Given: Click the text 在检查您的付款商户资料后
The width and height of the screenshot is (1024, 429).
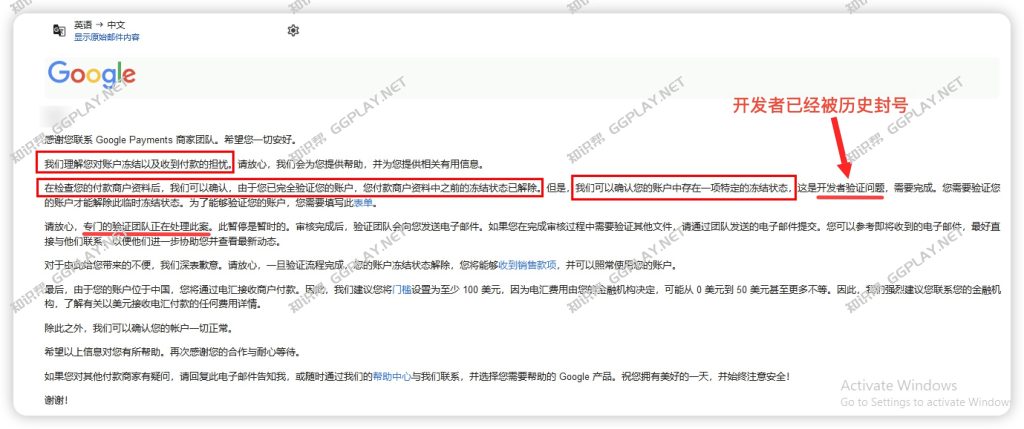Looking at the screenshot, I should (105, 189).
